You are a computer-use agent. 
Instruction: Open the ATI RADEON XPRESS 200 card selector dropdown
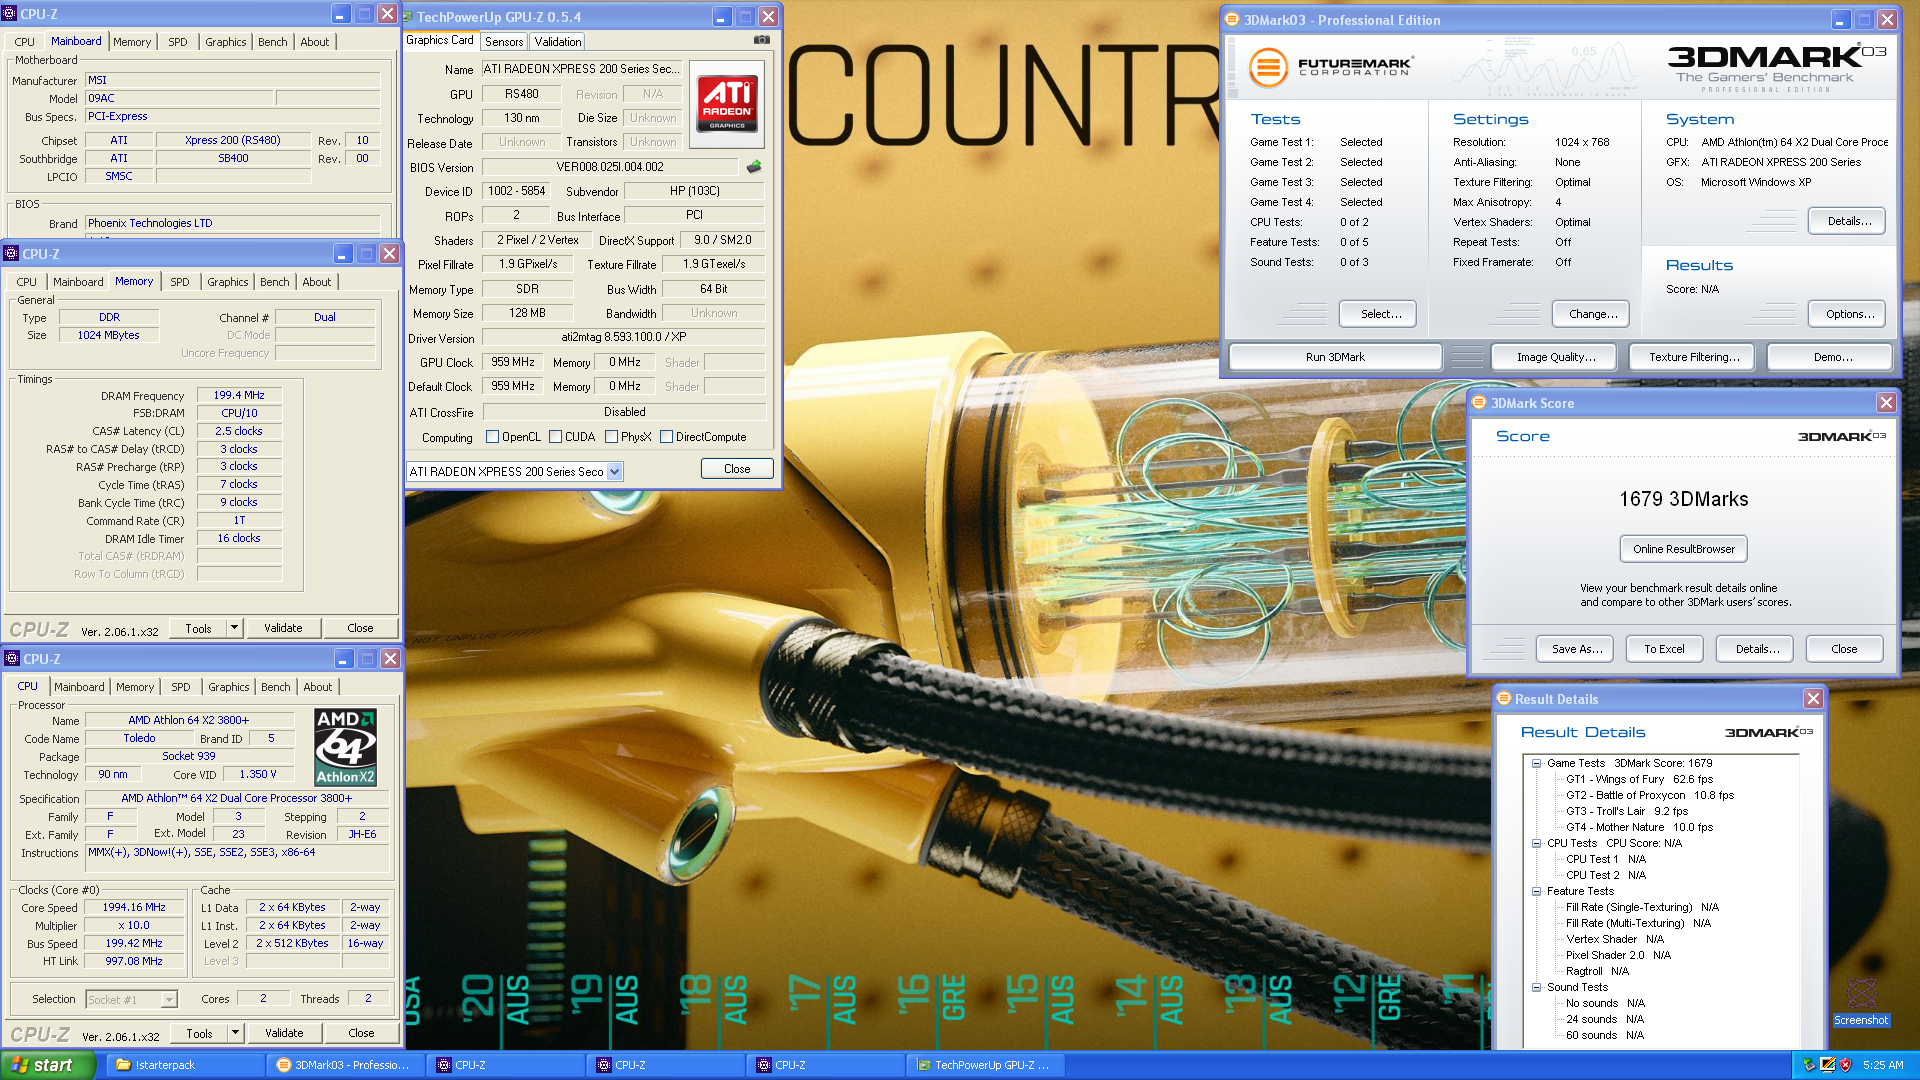(x=614, y=472)
